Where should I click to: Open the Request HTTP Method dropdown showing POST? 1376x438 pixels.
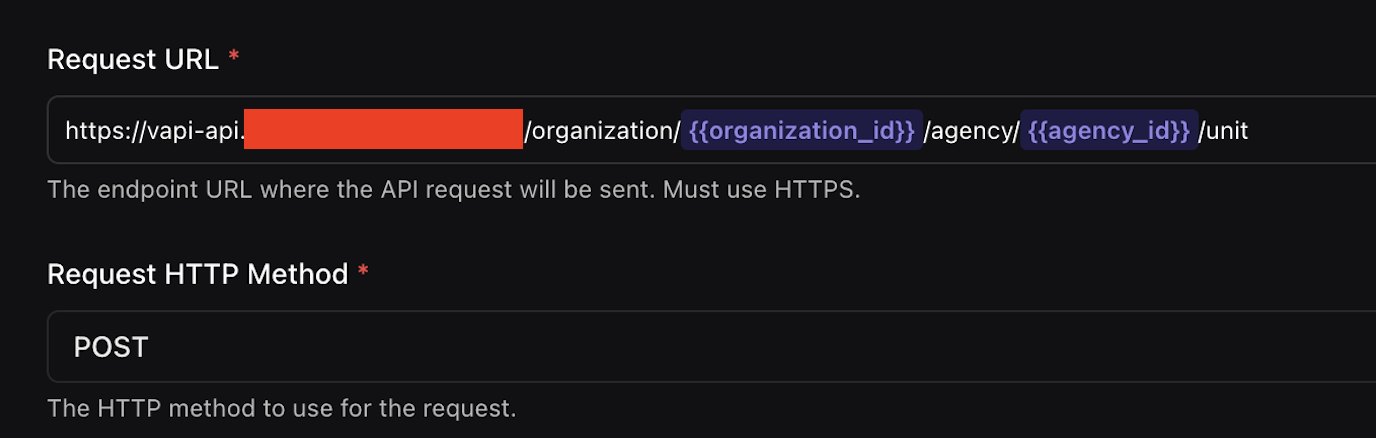(711, 347)
